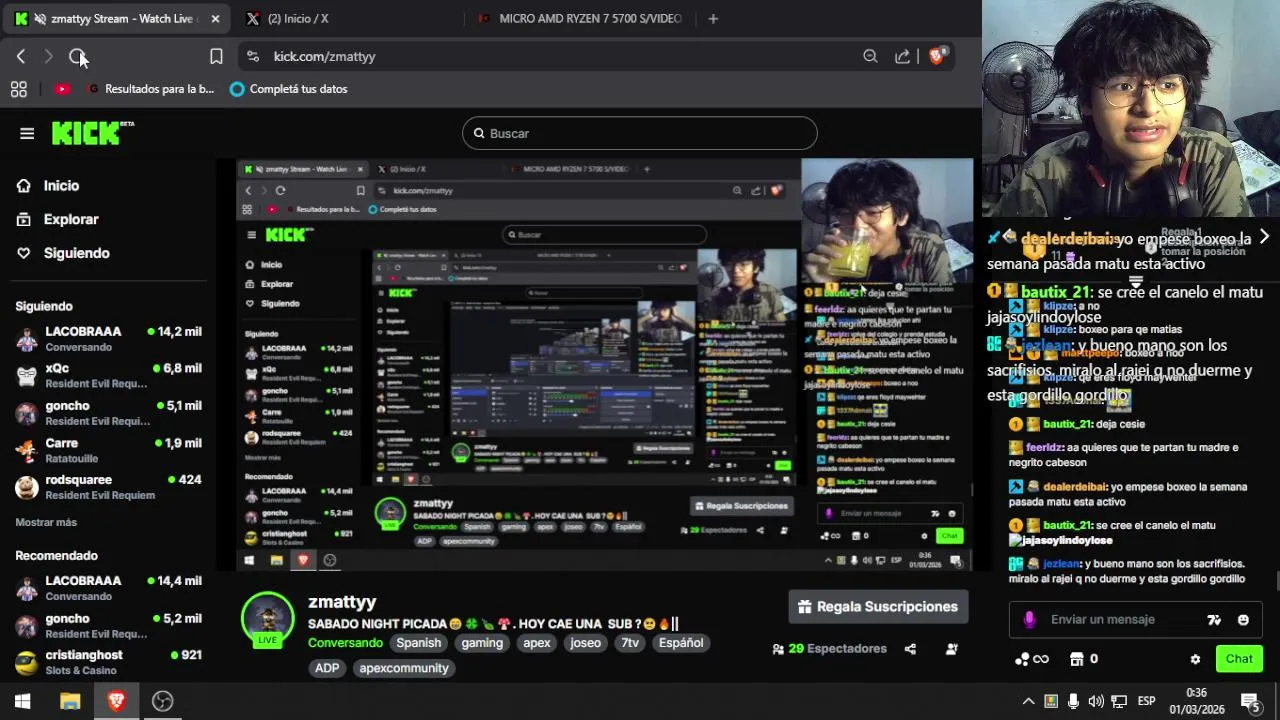
Task: Open the OBS icon in taskbar
Action: click(x=162, y=701)
